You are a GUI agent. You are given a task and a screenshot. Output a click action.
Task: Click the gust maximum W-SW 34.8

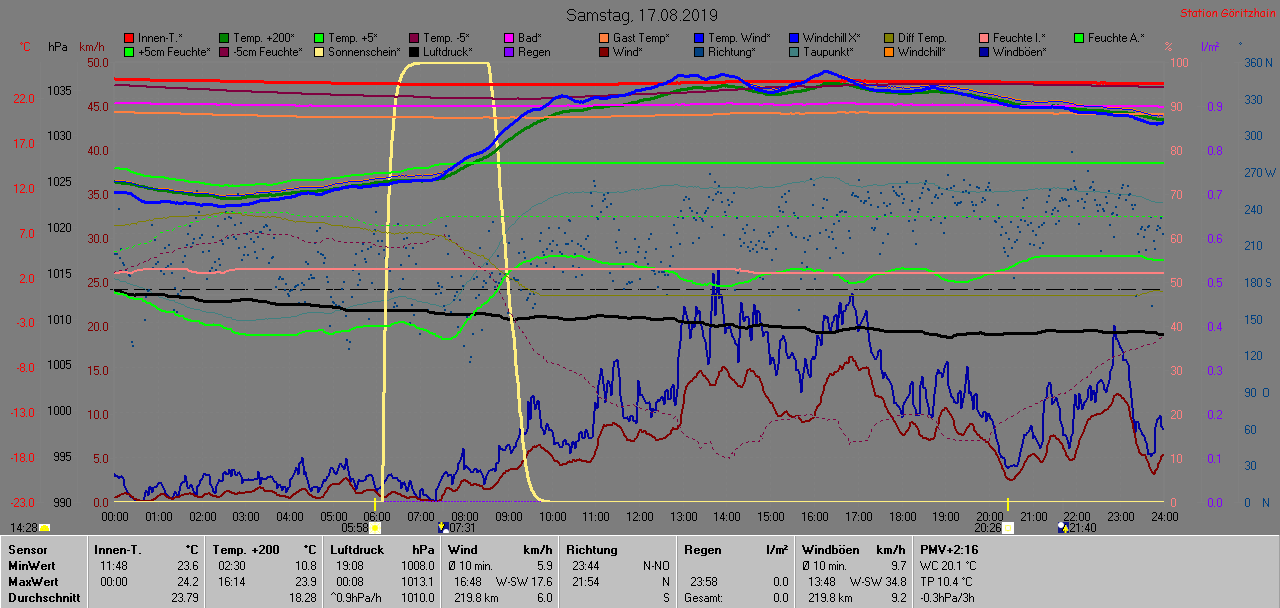(880, 582)
